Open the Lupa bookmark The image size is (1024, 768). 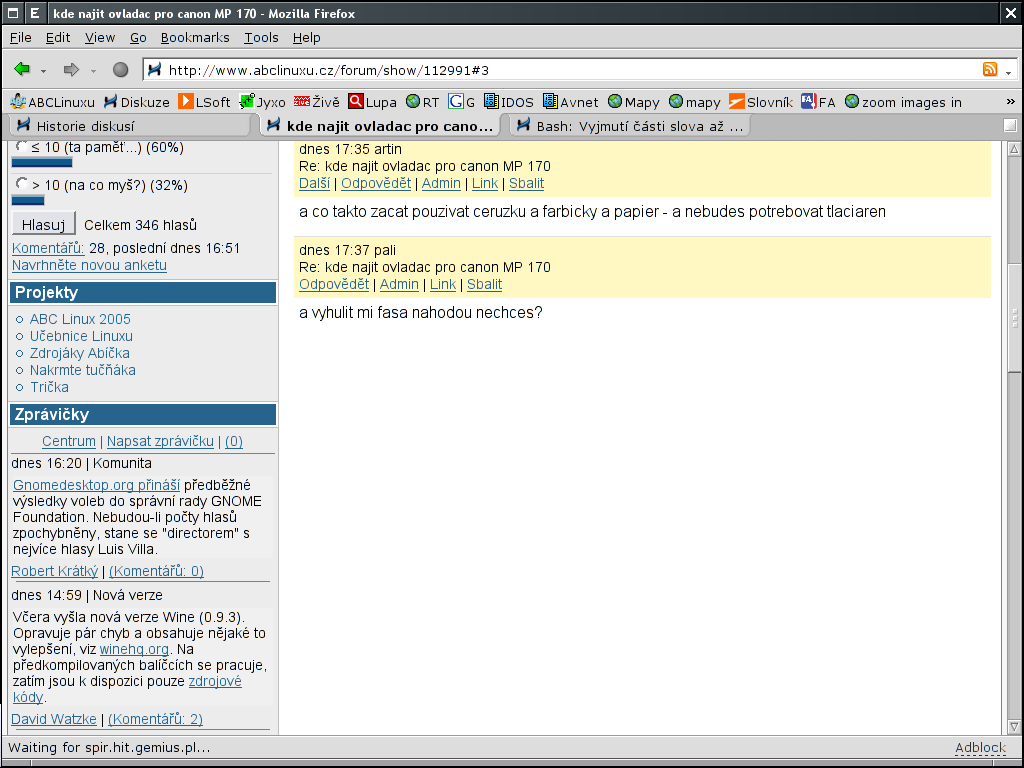pos(372,102)
